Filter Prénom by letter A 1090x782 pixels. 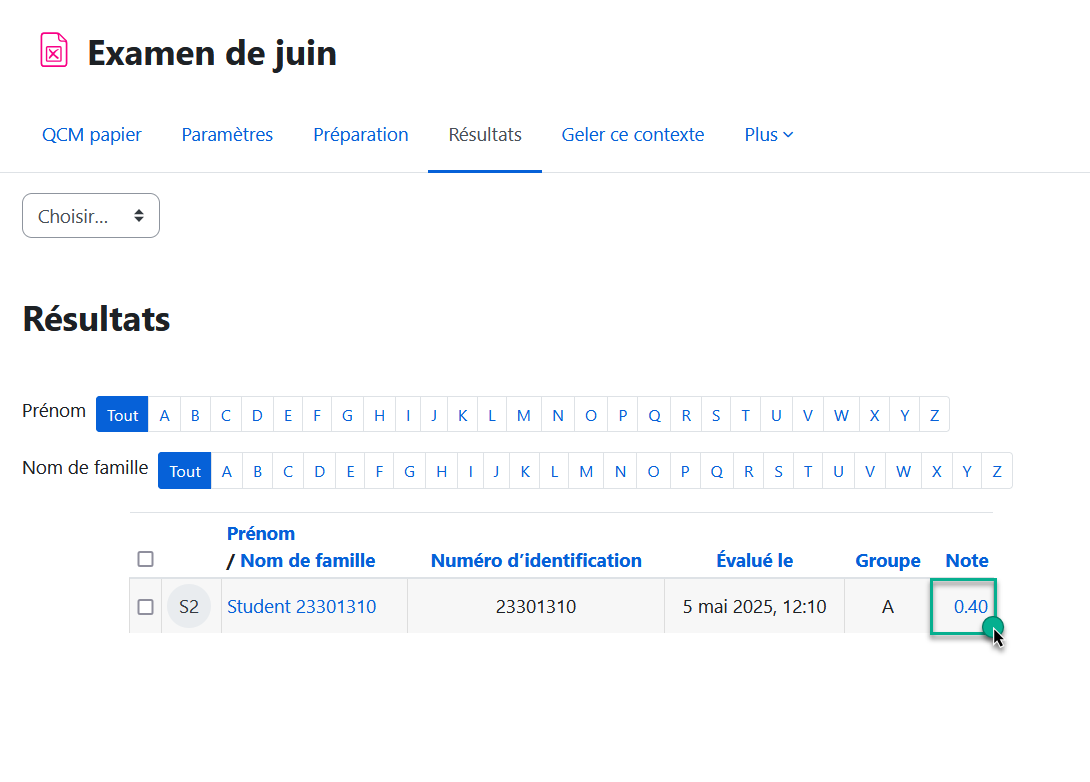tap(164, 415)
